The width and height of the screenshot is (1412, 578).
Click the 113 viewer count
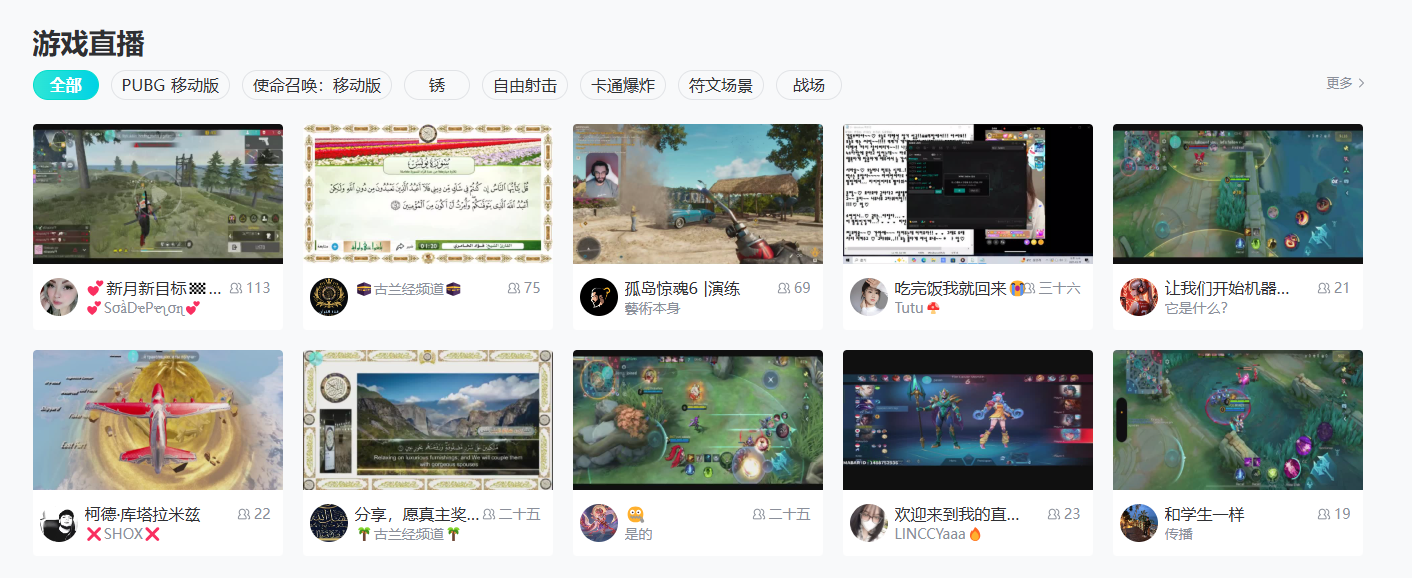[x=250, y=288]
